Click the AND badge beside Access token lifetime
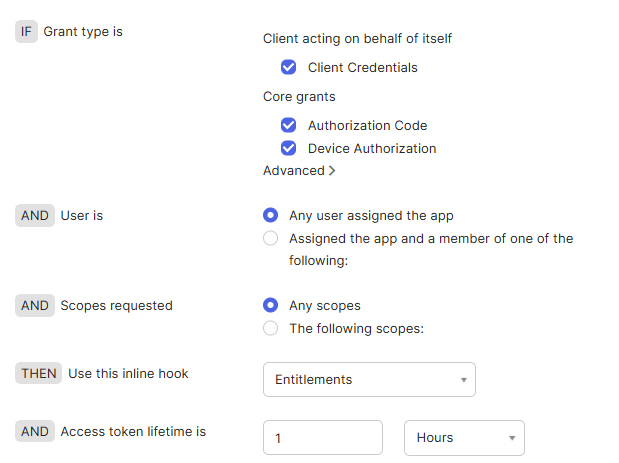This screenshot has height=463, width=619. click(x=35, y=431)
